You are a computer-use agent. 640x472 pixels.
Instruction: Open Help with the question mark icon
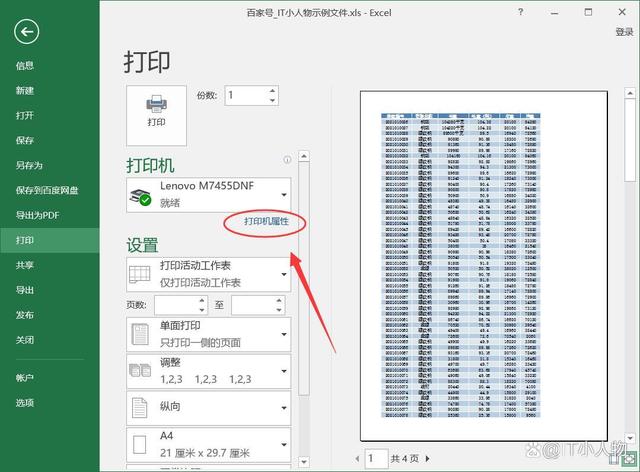pyautogui.click(x=520, y=11)
